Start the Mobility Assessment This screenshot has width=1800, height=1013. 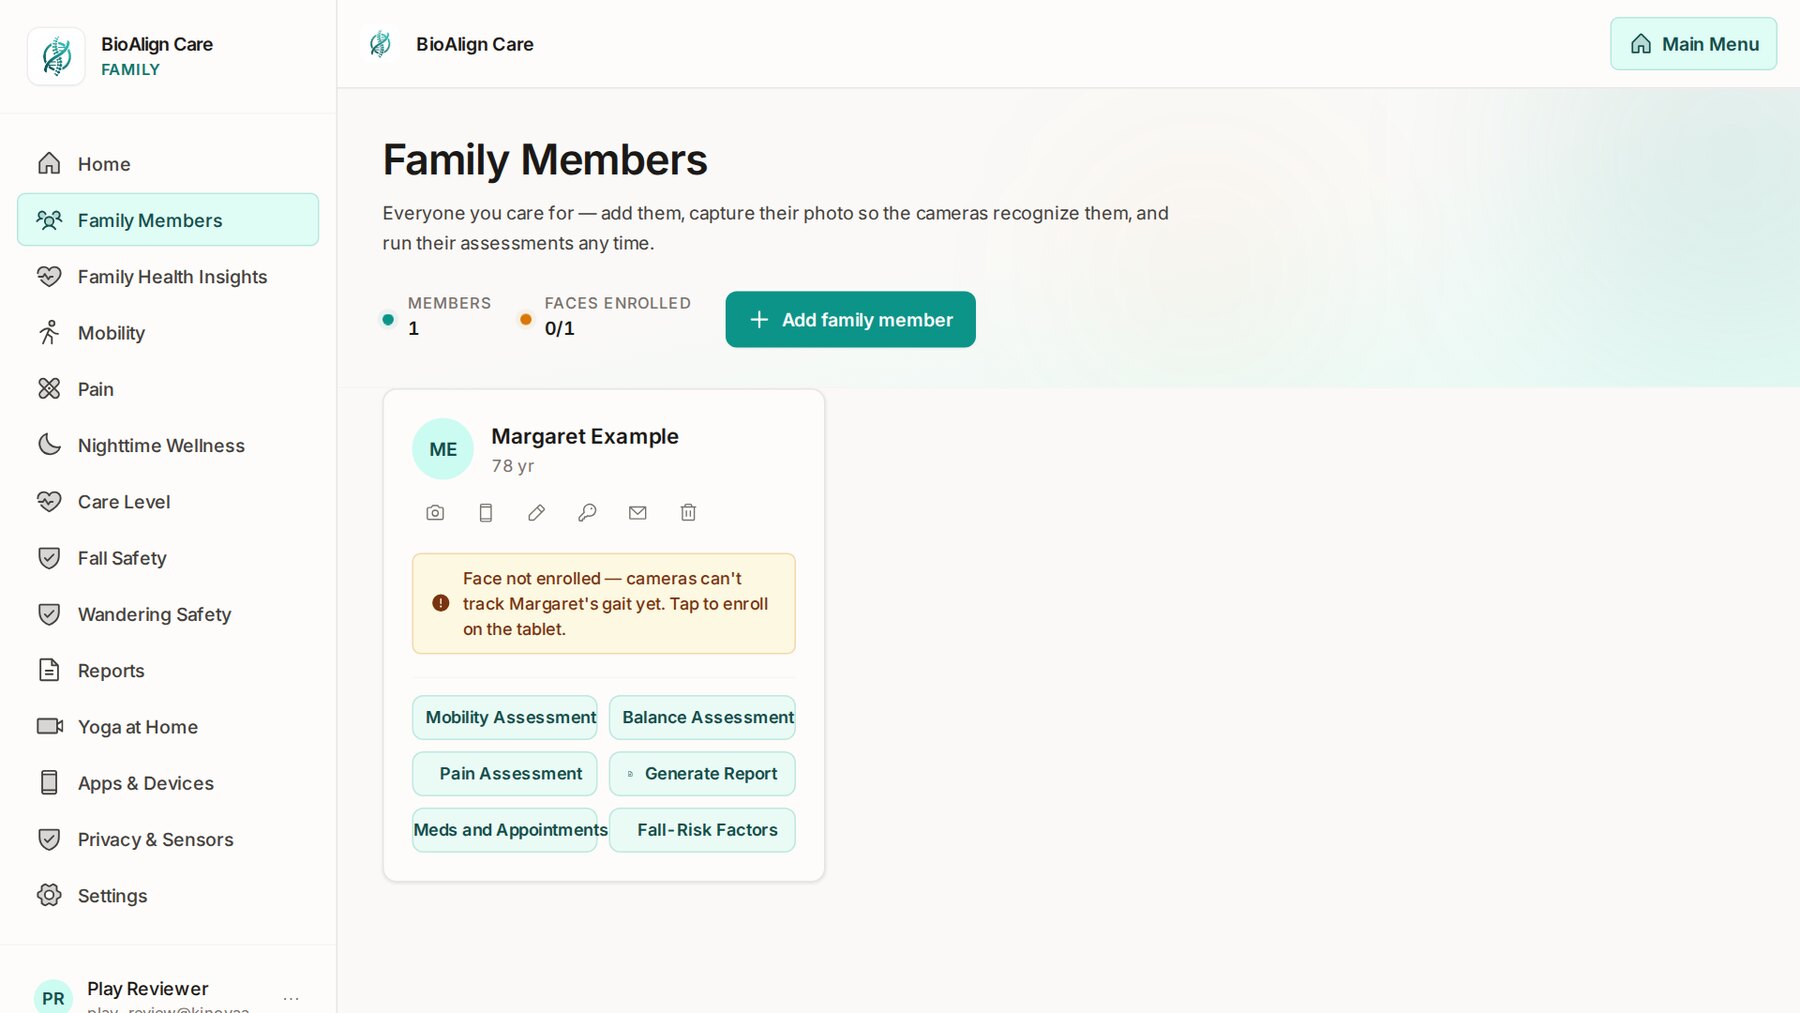pos(505,718)
